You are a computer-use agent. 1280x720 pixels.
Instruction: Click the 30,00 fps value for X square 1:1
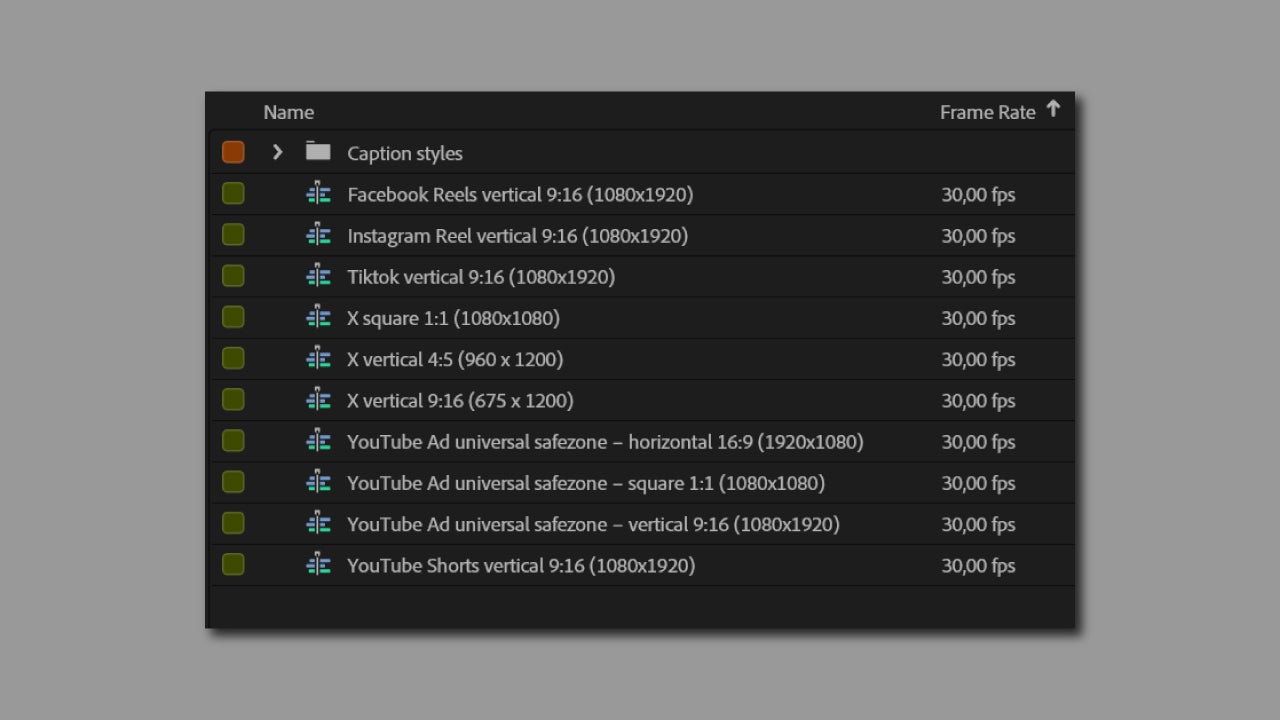[x=978, y=318]
